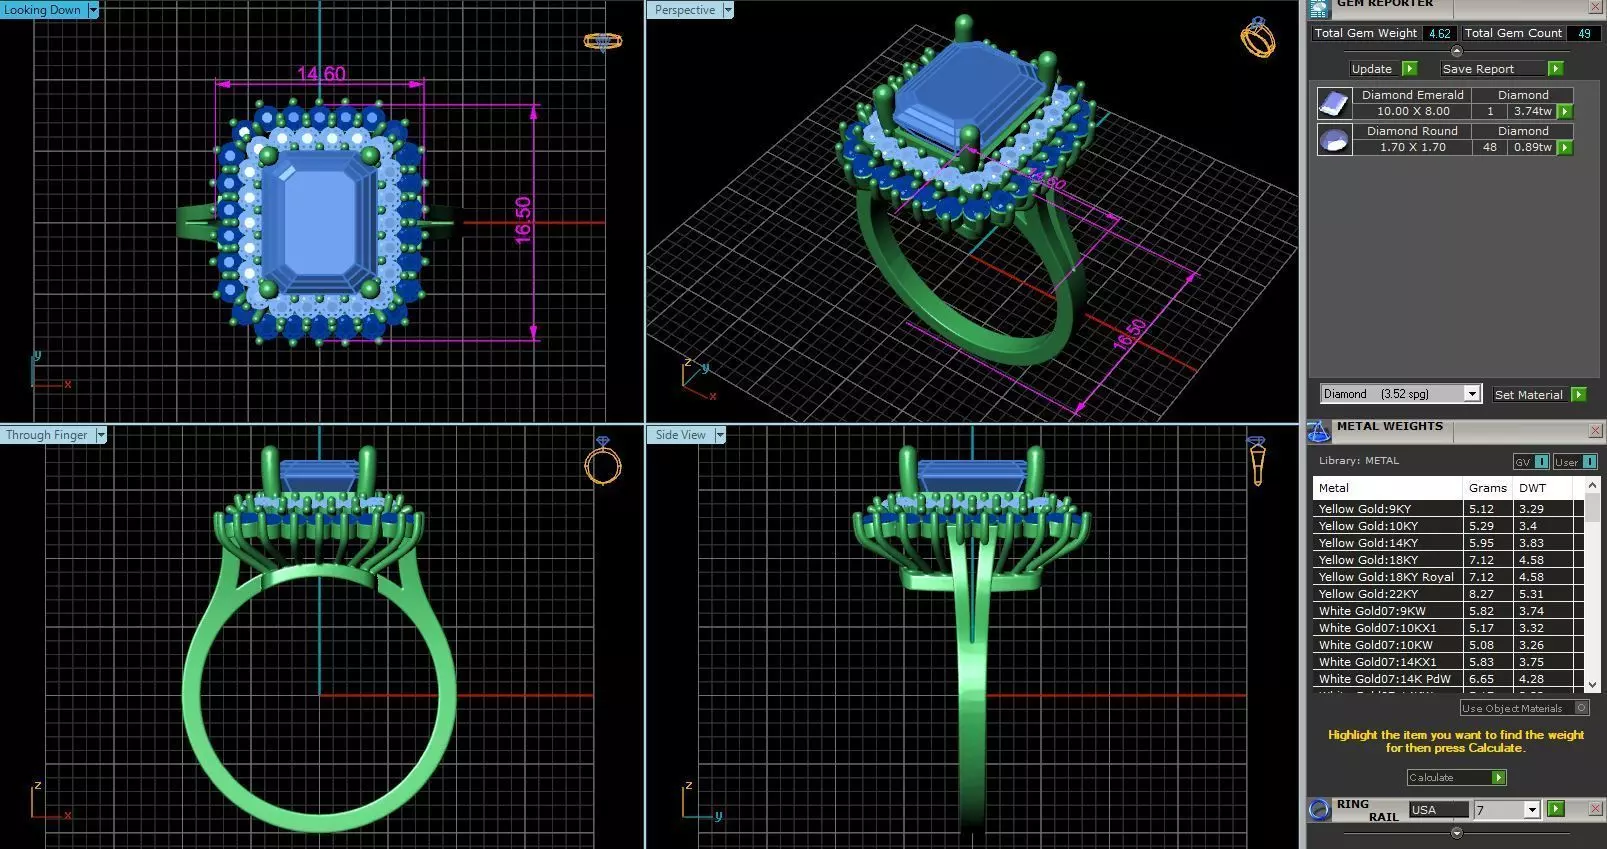Click the Looking Down viewport label

click(43, 10)
